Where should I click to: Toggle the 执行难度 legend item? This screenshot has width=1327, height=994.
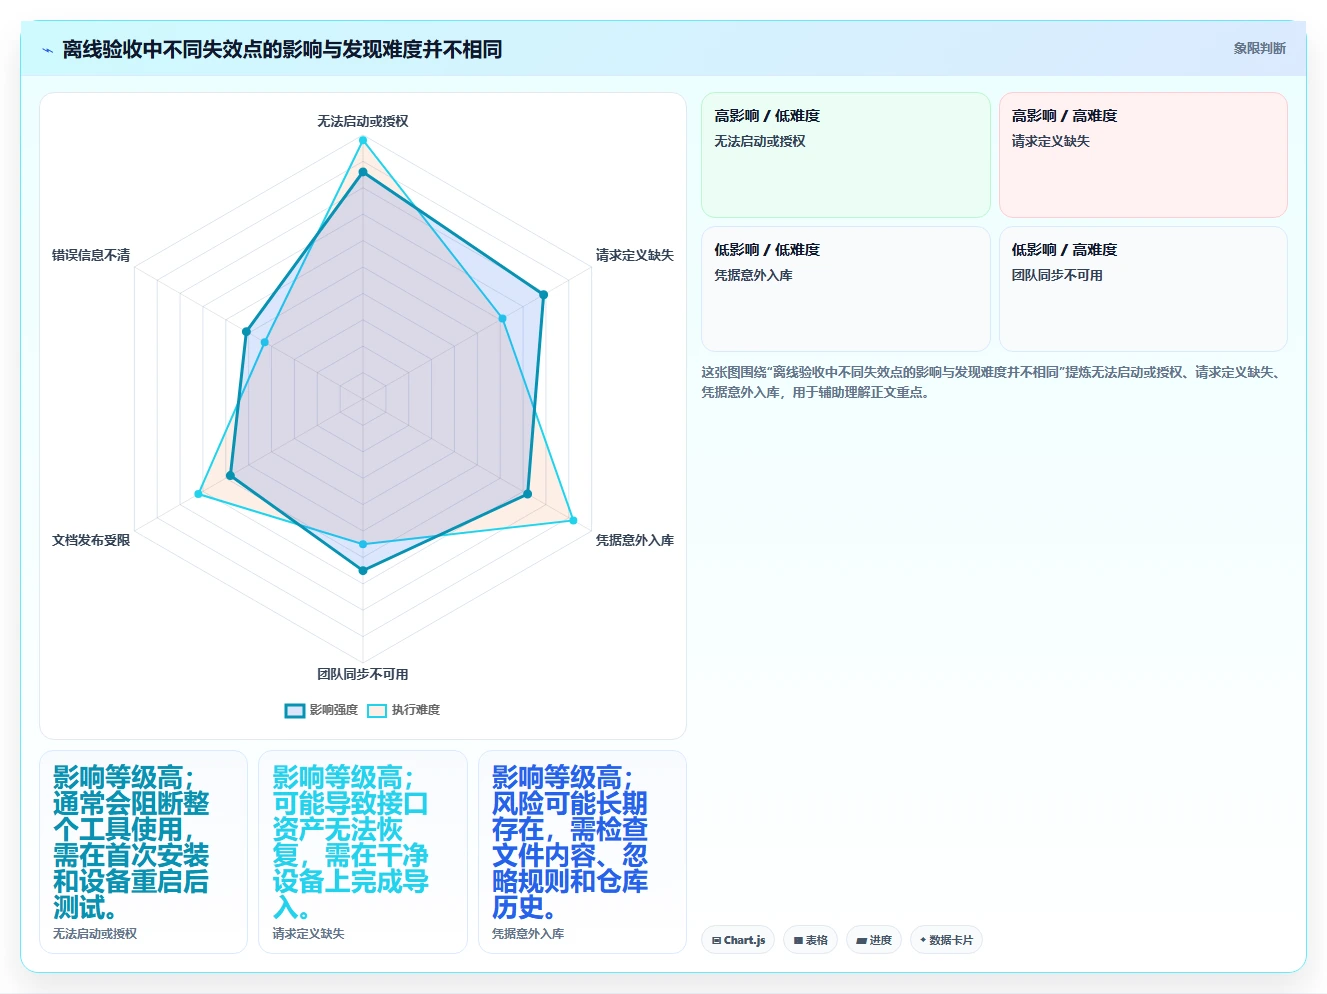coord(403,710)
